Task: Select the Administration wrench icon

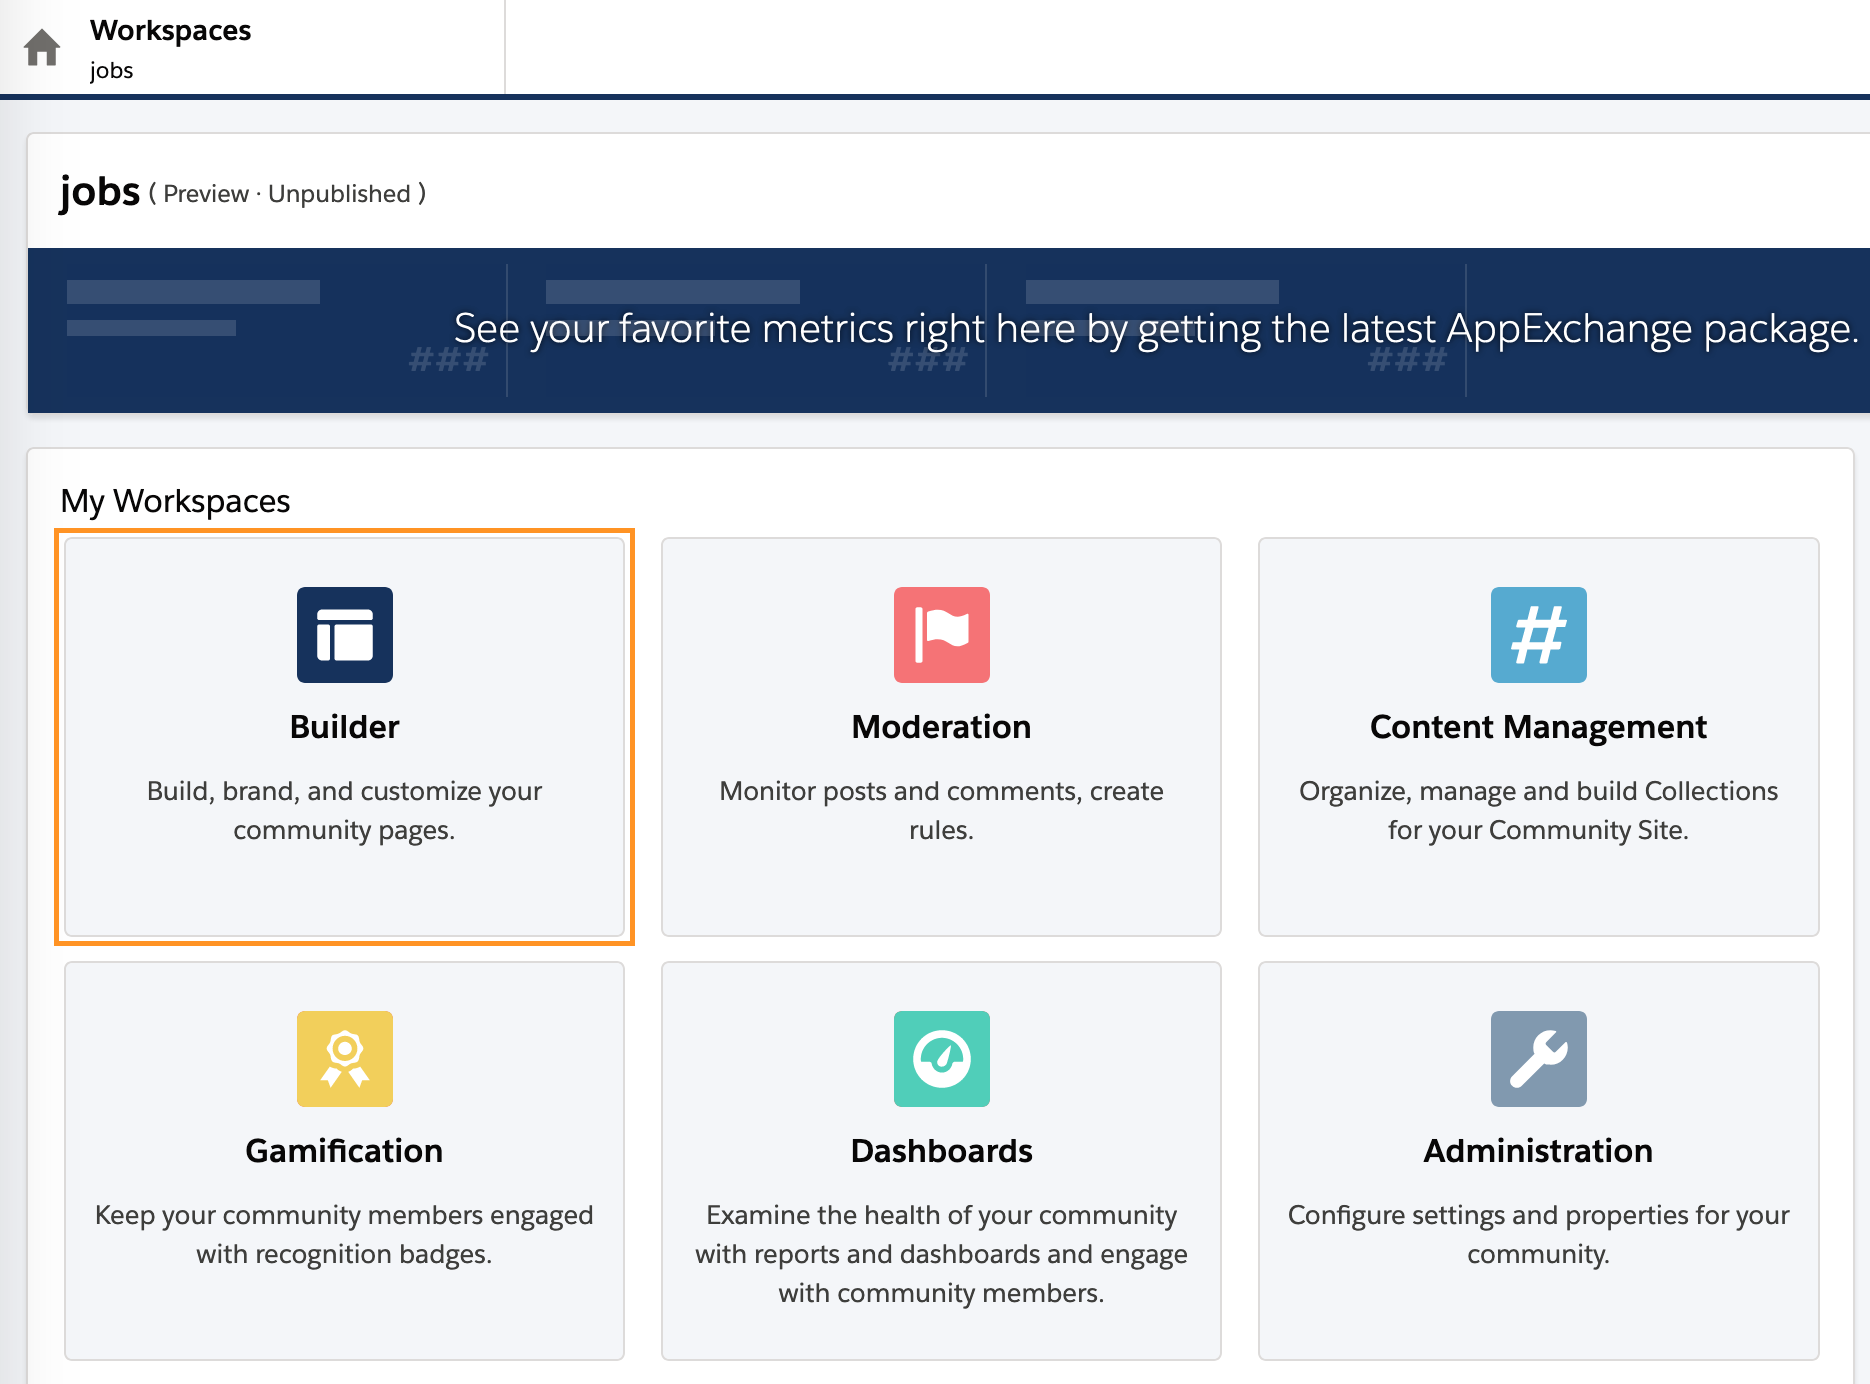Action: coord(1537,1059)
